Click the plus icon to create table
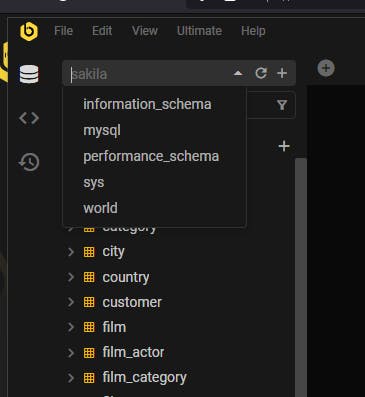The width and height of the screenshot is (365, 397). [x=284, y=146]
